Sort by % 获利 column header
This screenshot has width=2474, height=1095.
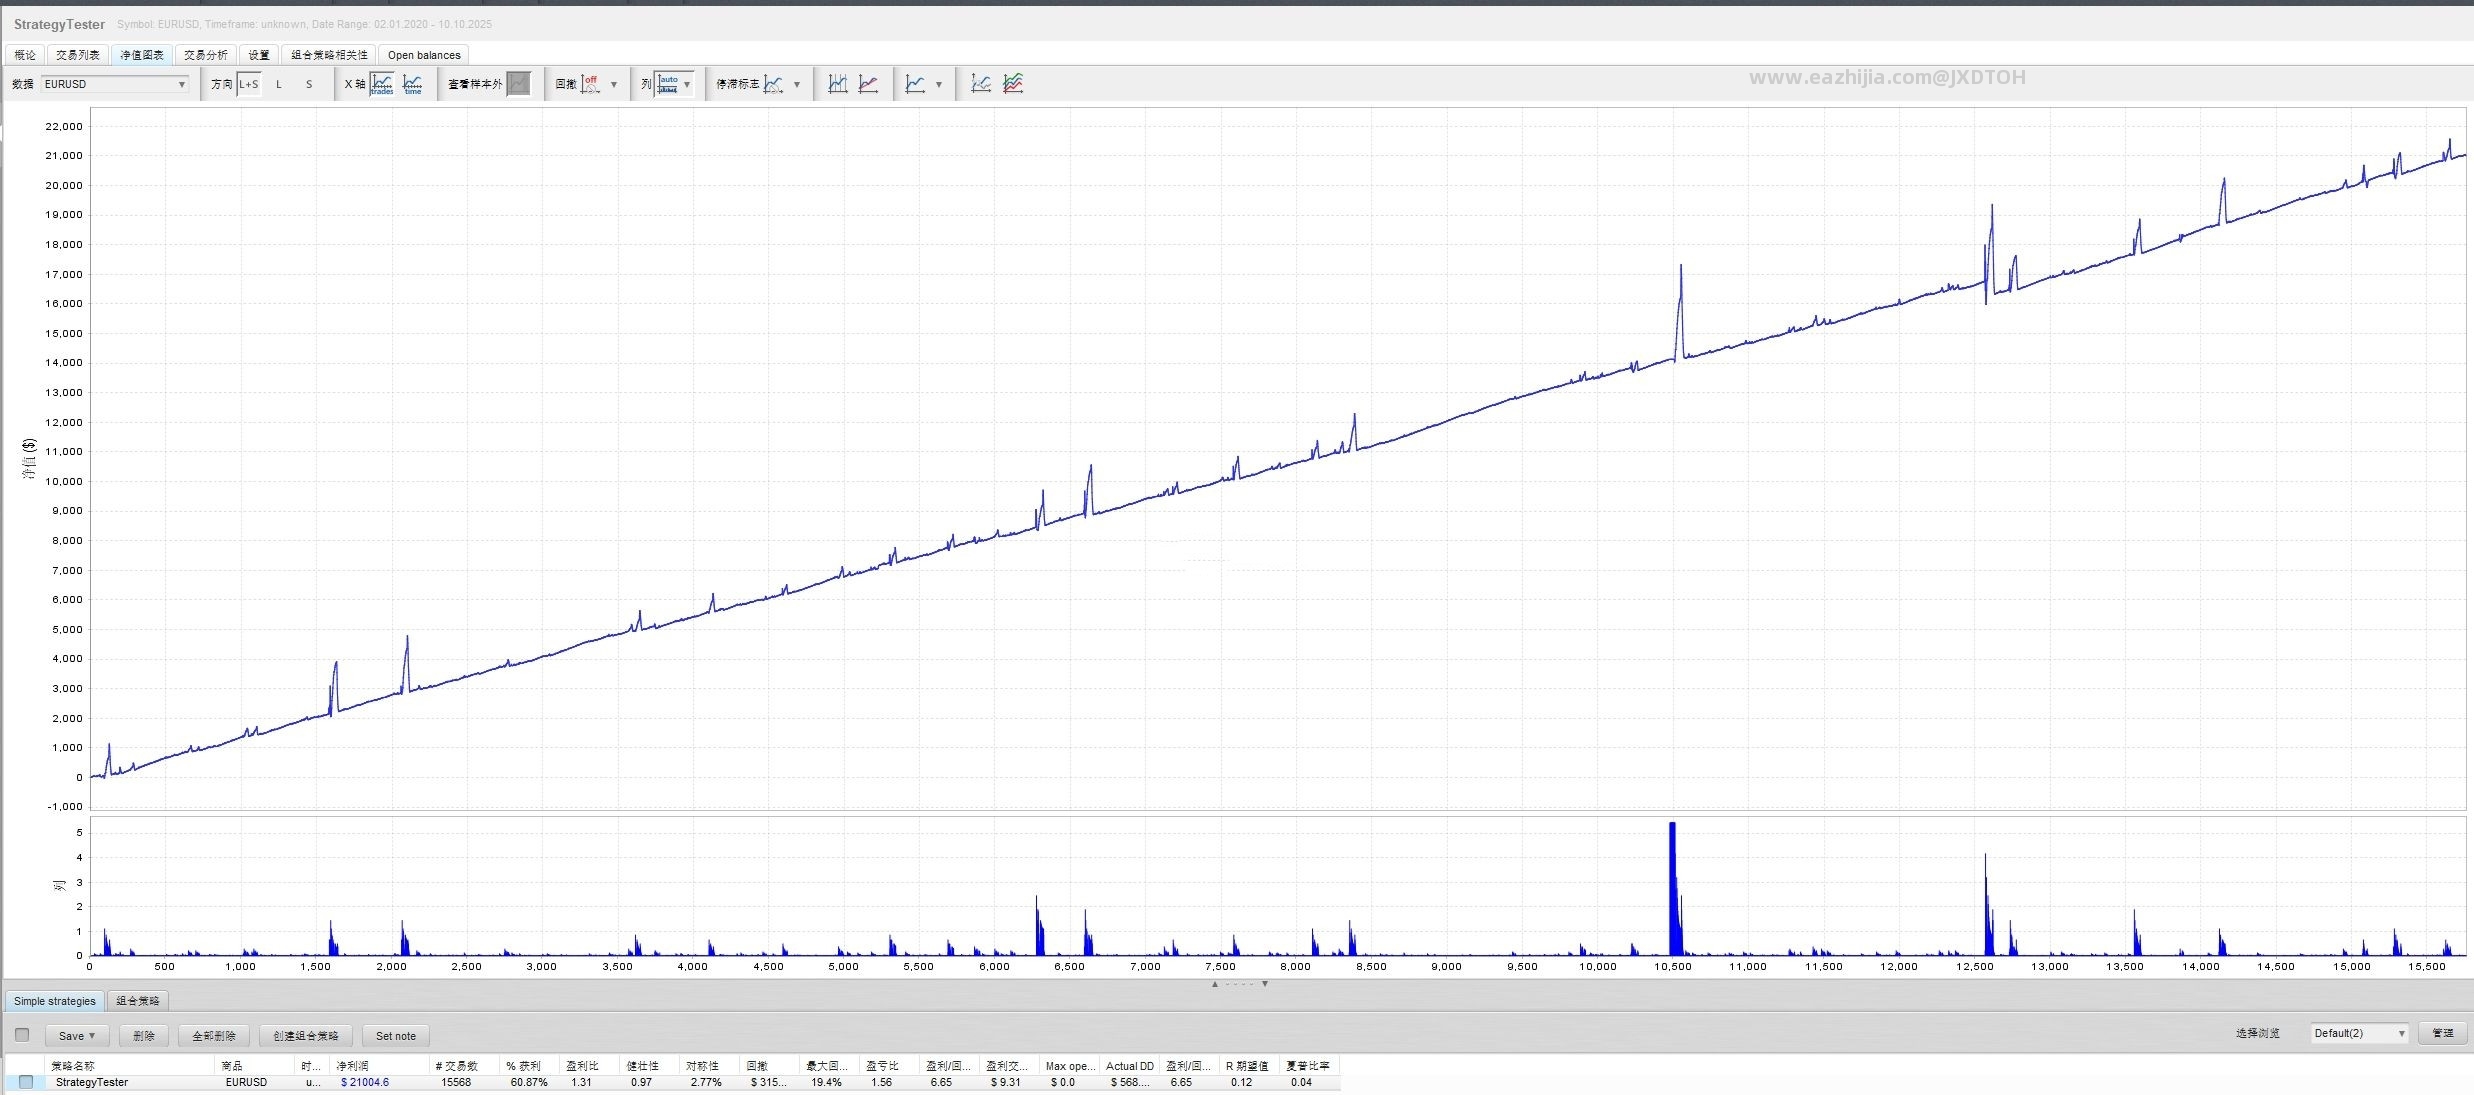pyautogui.click(x=531, y=1066)
